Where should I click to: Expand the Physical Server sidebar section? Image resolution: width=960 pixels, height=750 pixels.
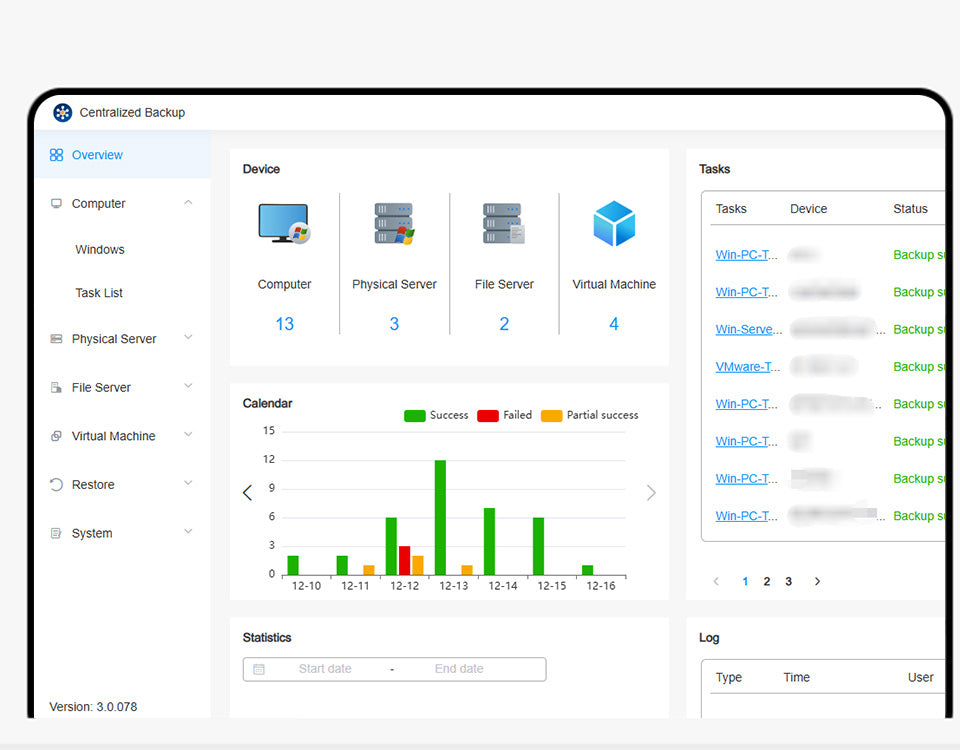(188, 338)
